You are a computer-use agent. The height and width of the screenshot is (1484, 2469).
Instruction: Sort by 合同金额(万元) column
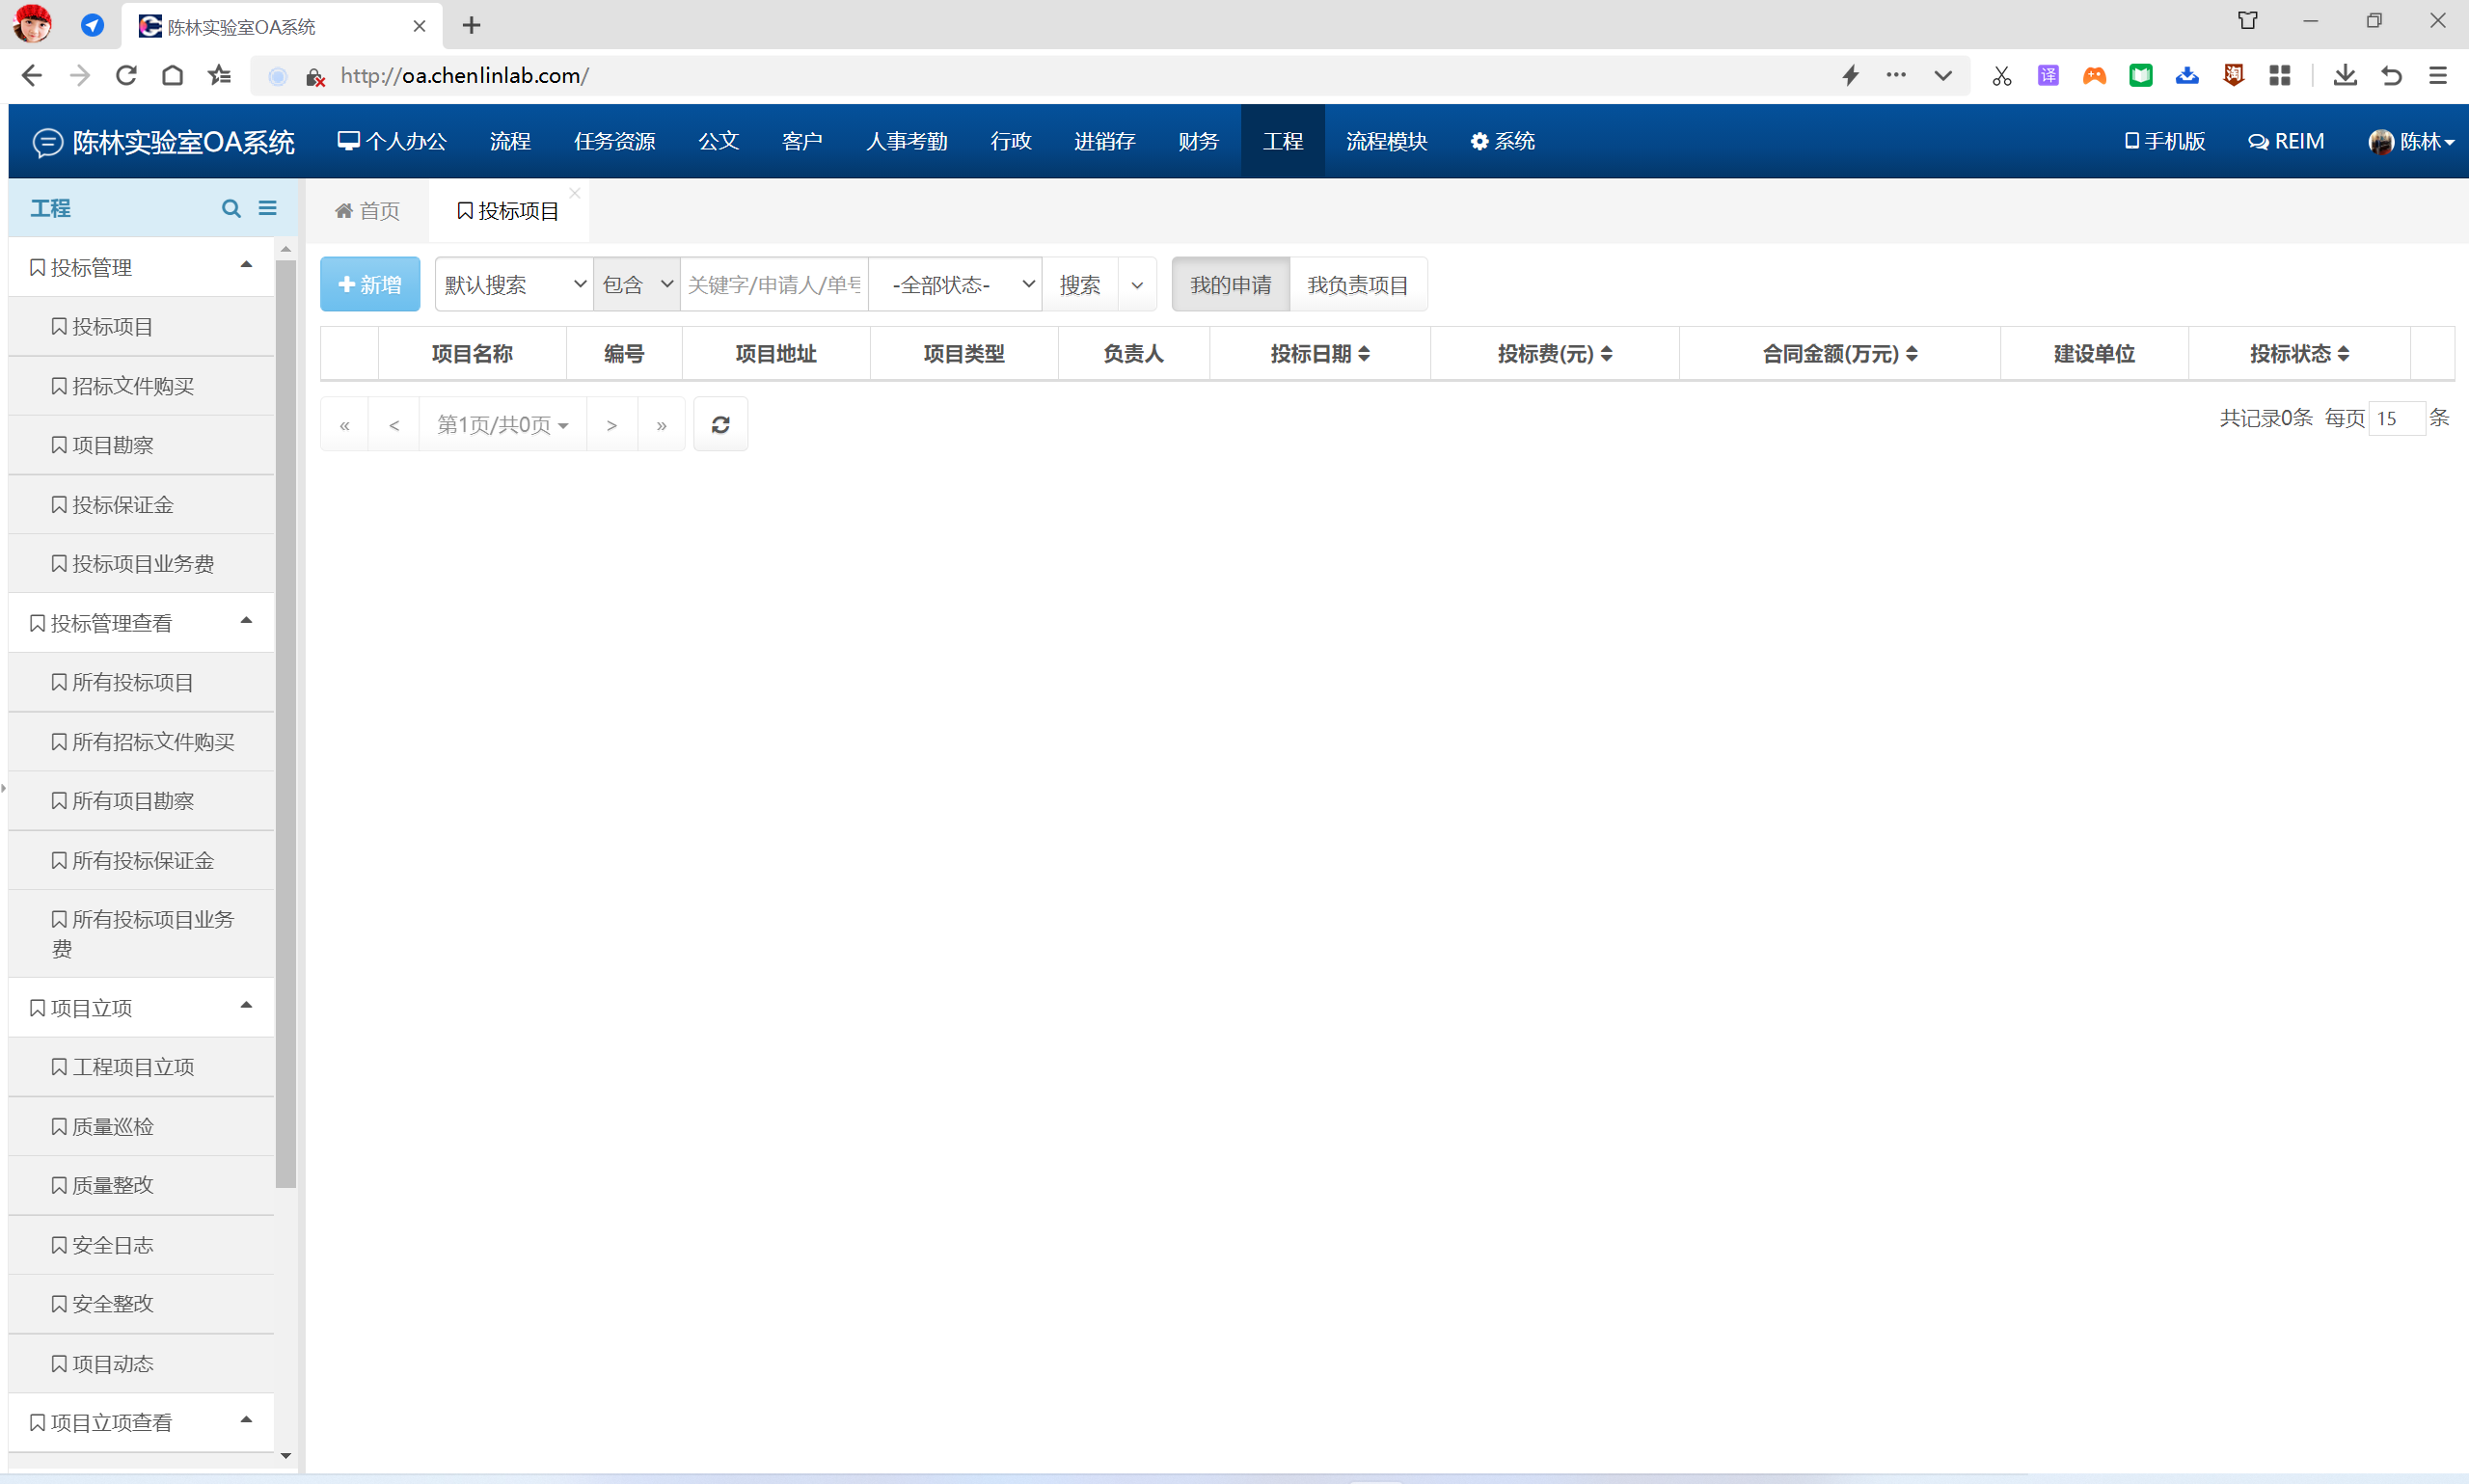(1840, 354)
